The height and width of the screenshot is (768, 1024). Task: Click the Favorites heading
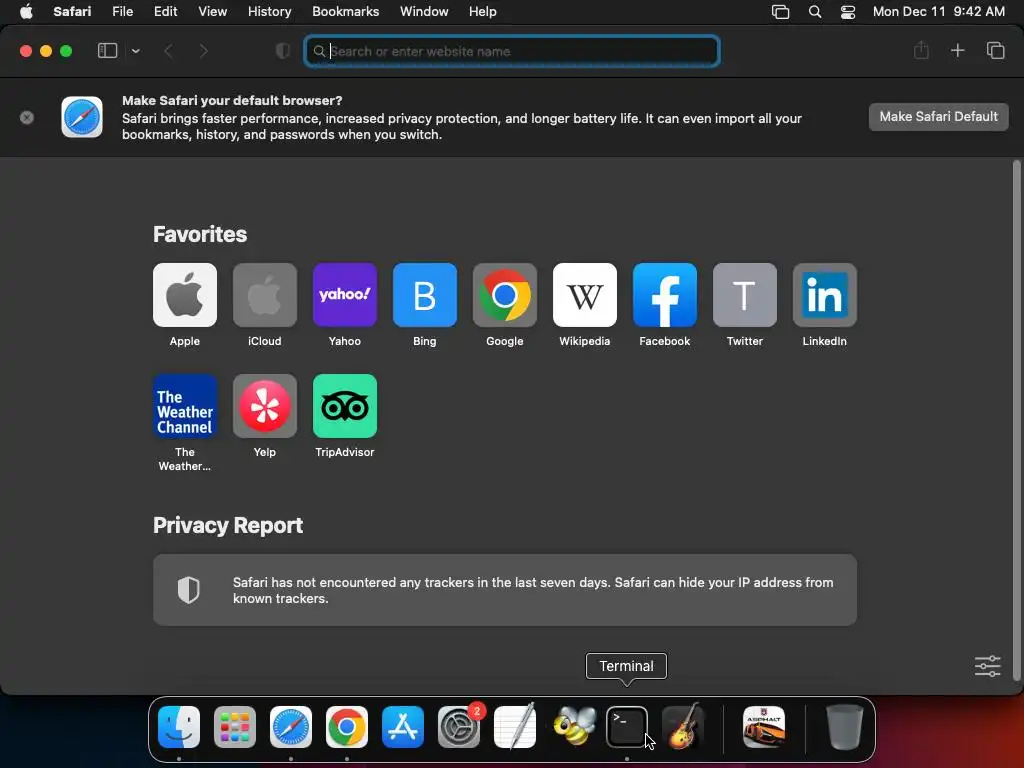point(200,234)
